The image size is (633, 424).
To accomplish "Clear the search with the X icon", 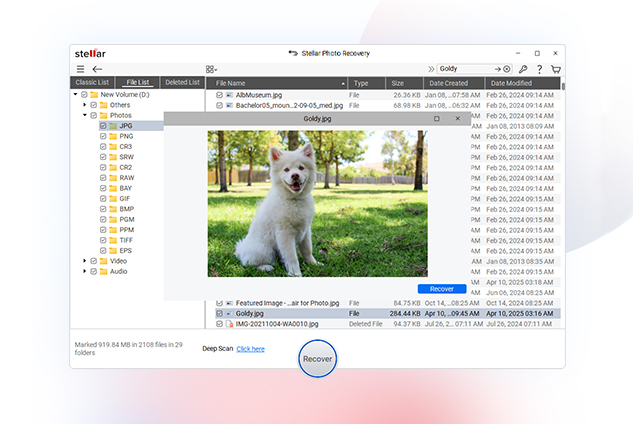I will 507,69.
